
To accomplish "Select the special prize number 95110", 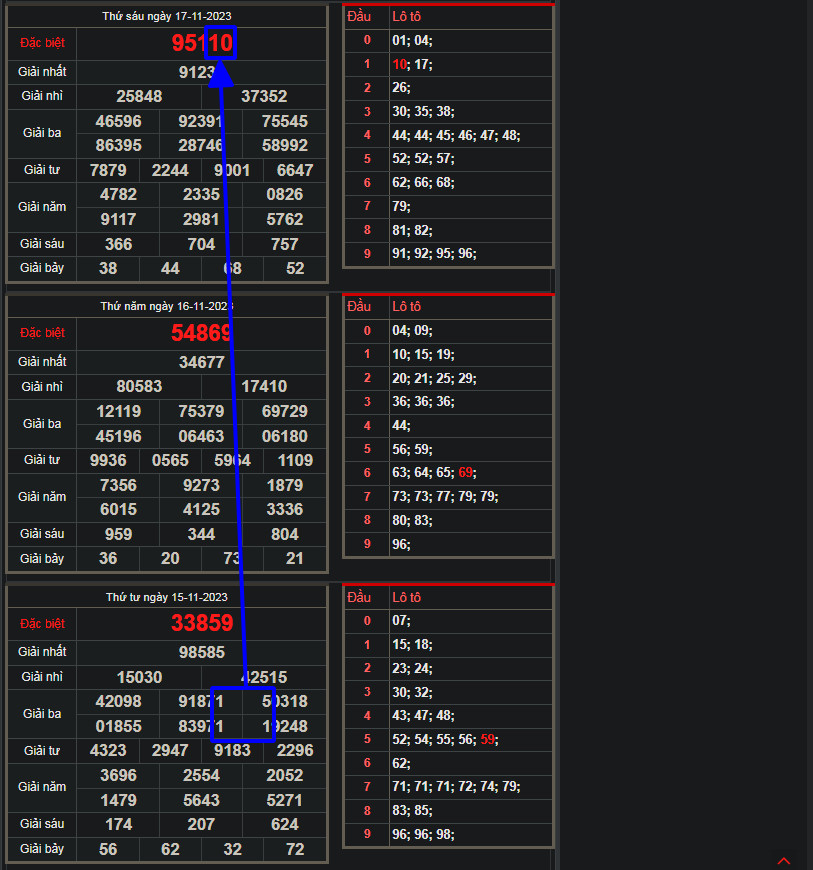I will point(202,43).
